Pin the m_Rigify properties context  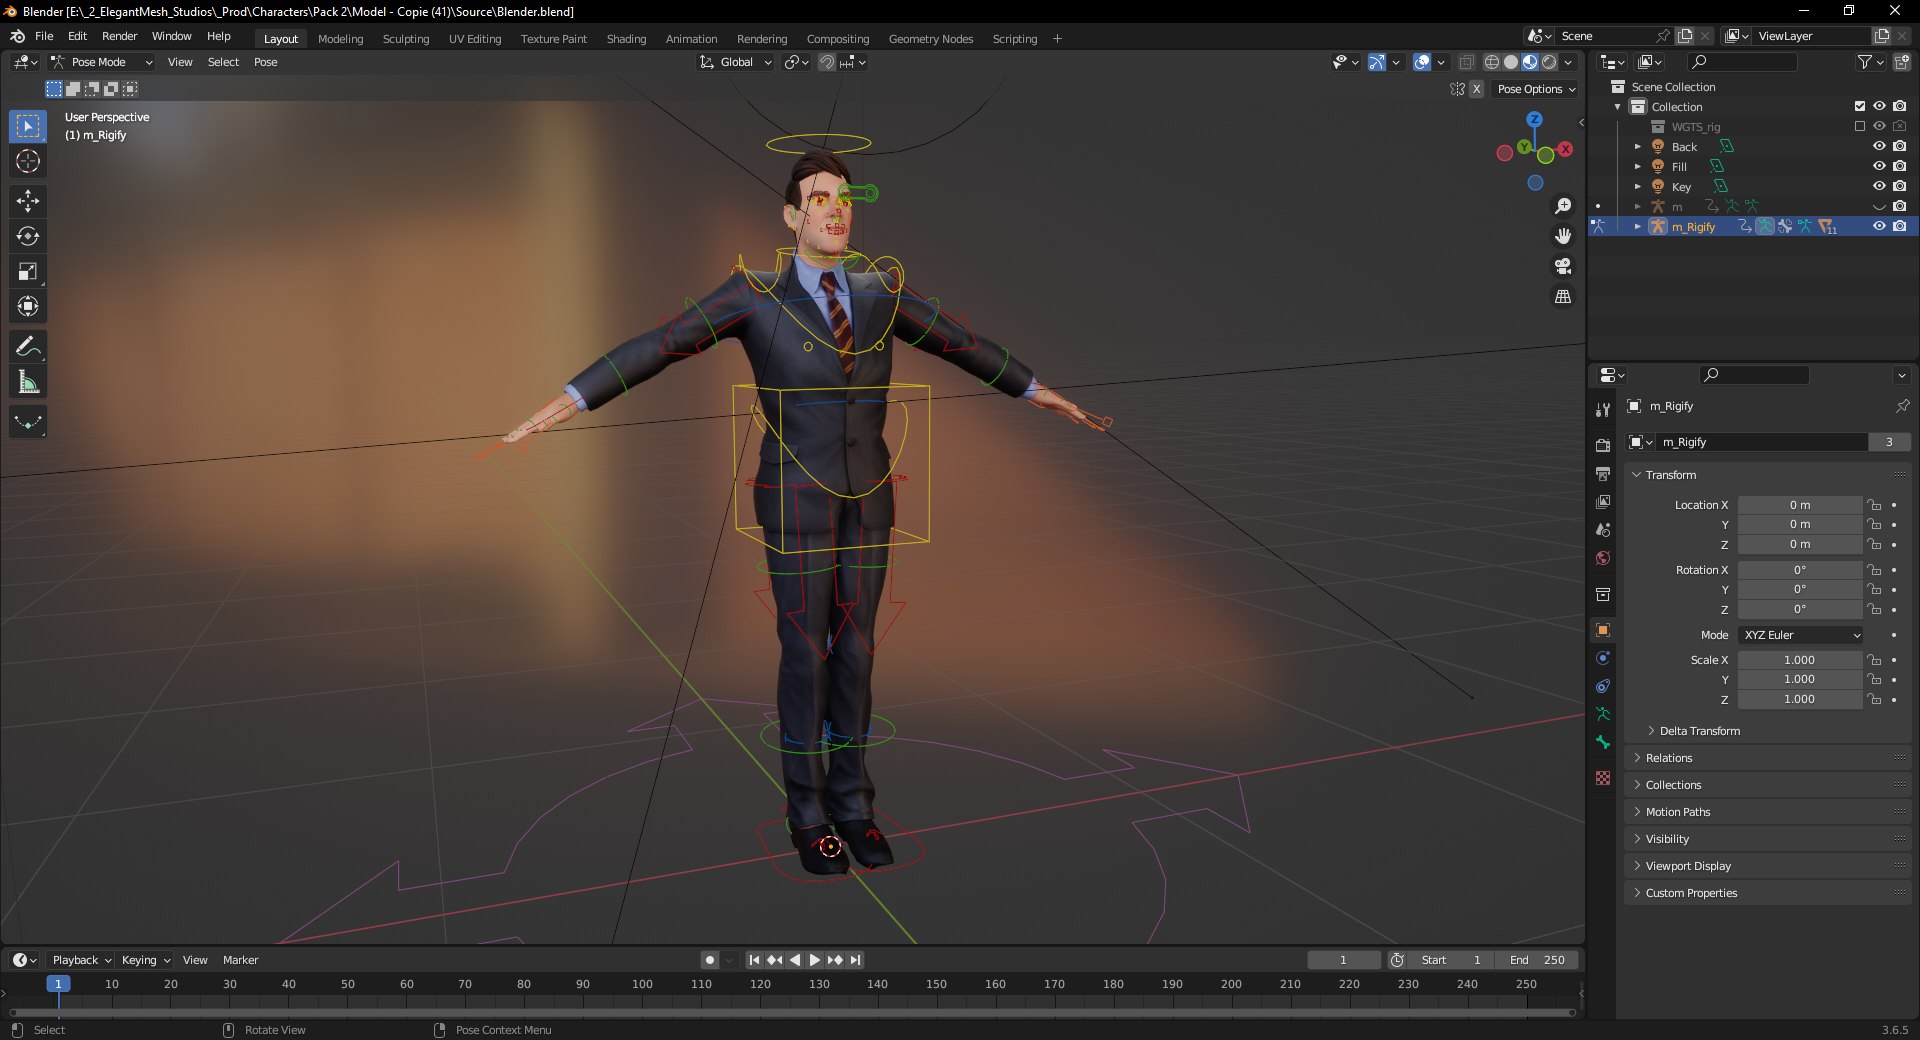pos(1902,406)
